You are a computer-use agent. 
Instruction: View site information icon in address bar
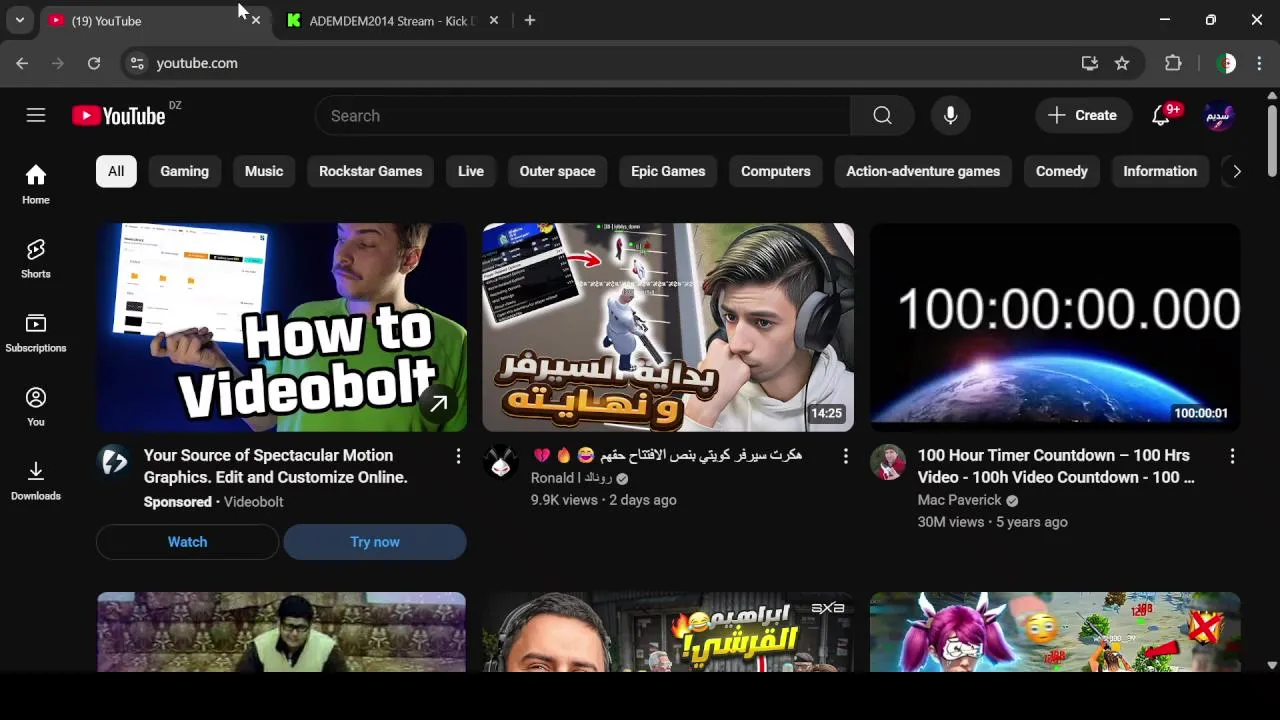(x=137, y=63)
